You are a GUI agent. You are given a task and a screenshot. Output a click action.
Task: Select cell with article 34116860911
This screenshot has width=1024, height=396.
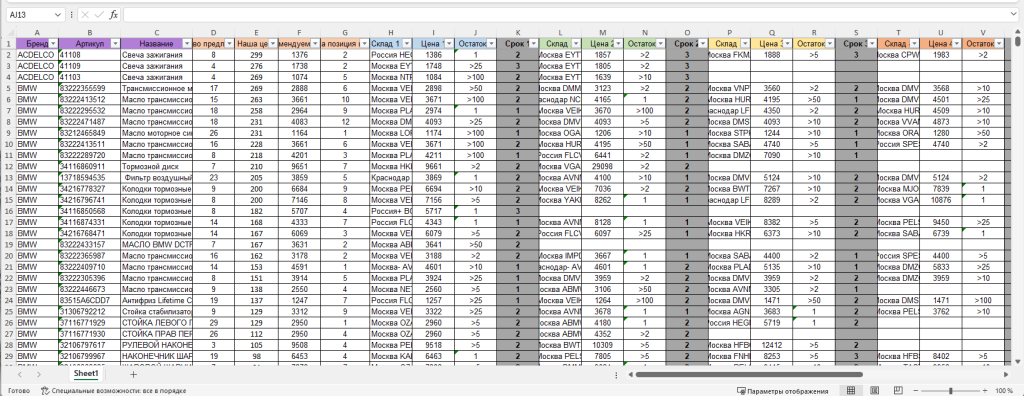point(89,166)
